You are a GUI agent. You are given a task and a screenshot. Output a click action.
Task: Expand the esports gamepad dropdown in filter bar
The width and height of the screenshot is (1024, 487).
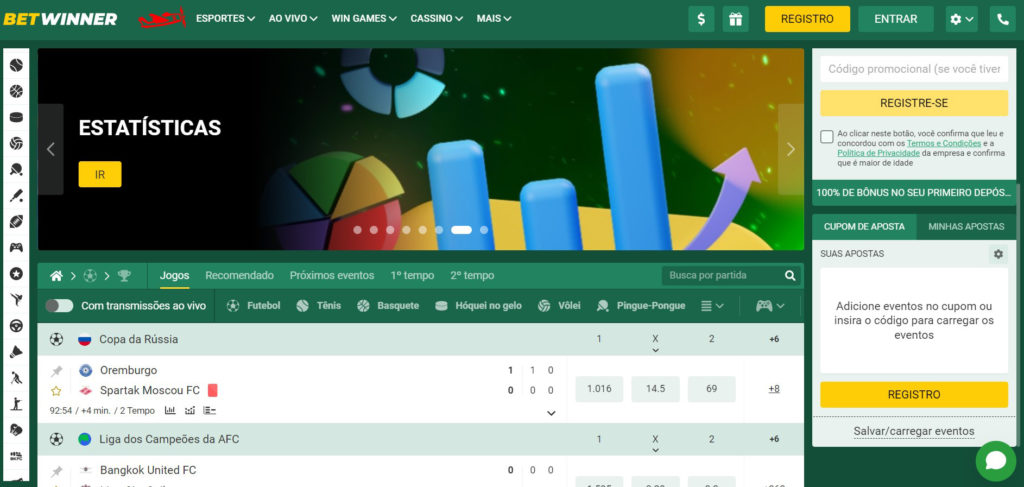[x=770, y=306]
